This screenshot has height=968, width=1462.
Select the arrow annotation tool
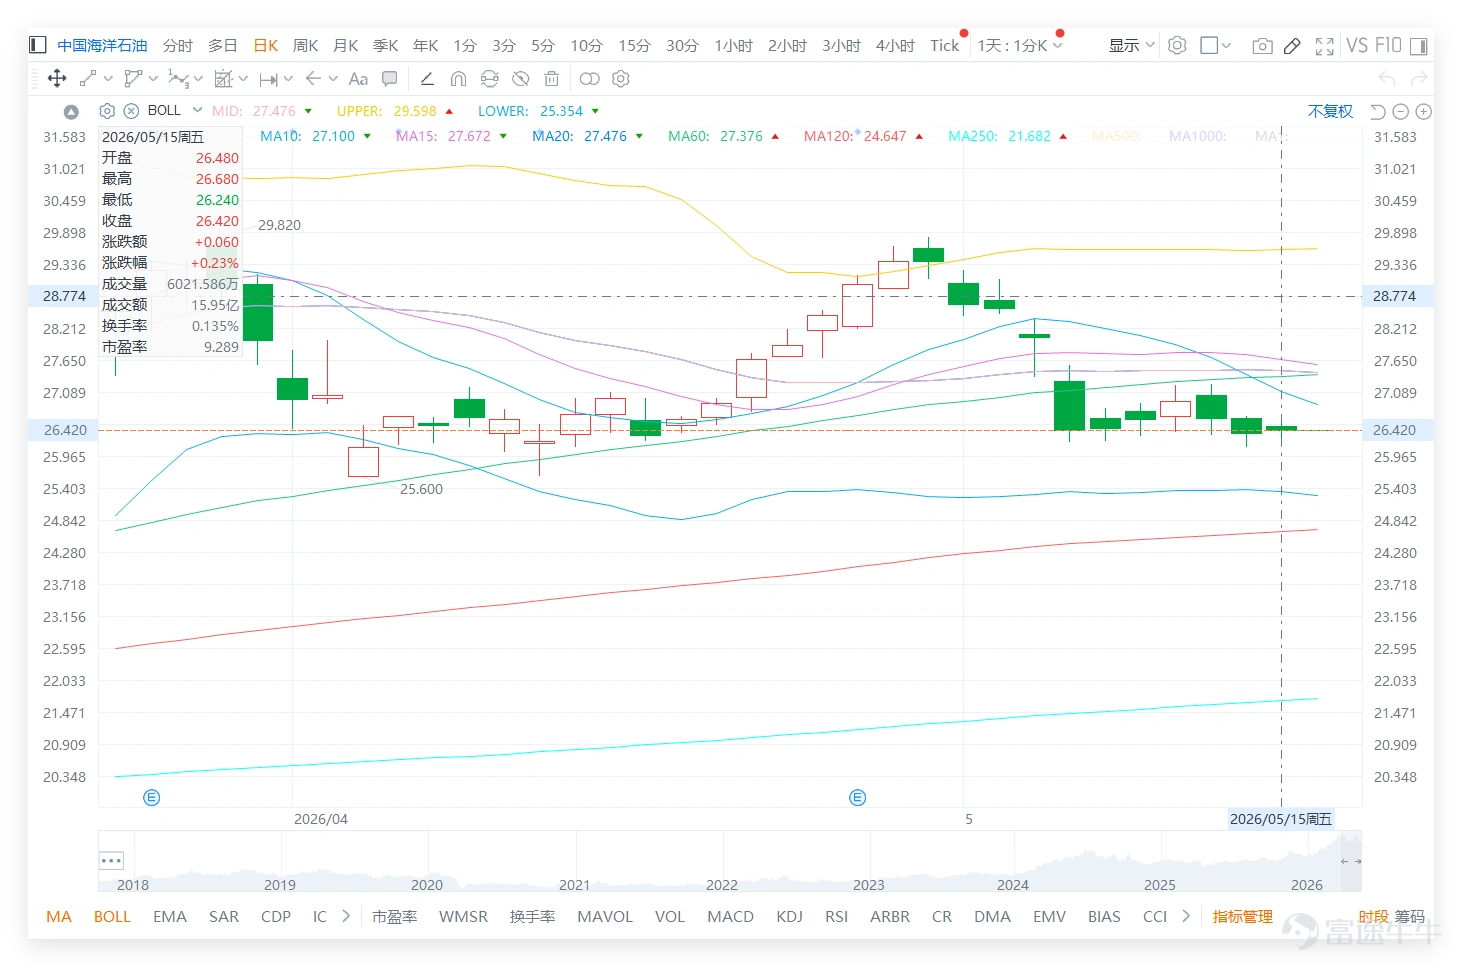coord(314,78)
